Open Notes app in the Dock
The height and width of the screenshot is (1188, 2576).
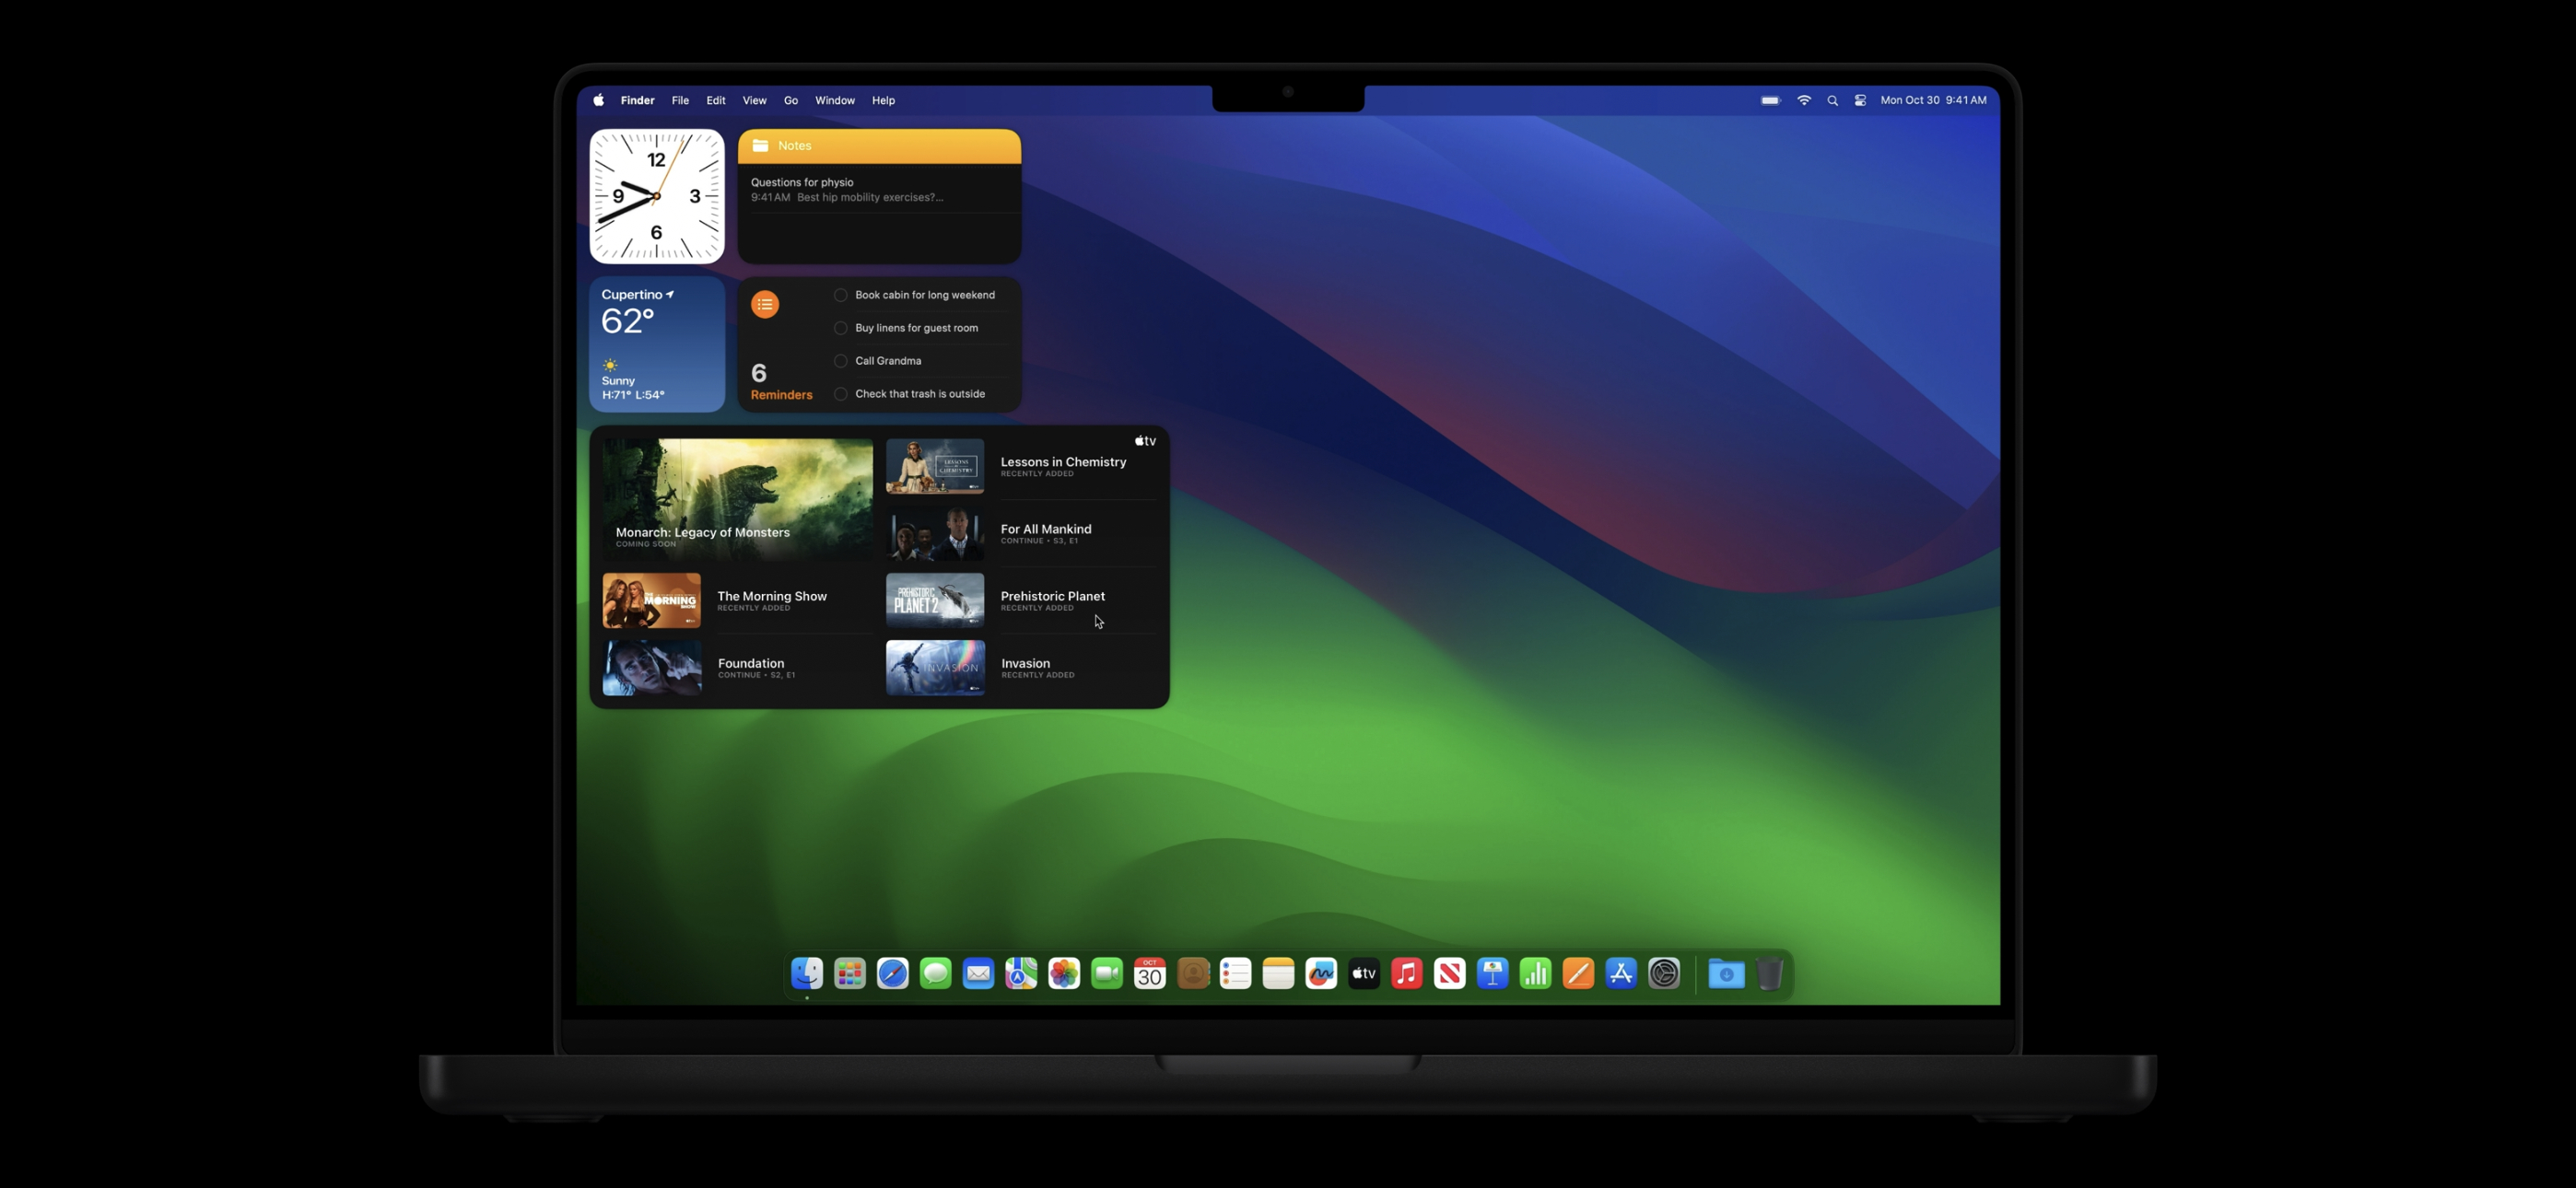coord(1278,973)
